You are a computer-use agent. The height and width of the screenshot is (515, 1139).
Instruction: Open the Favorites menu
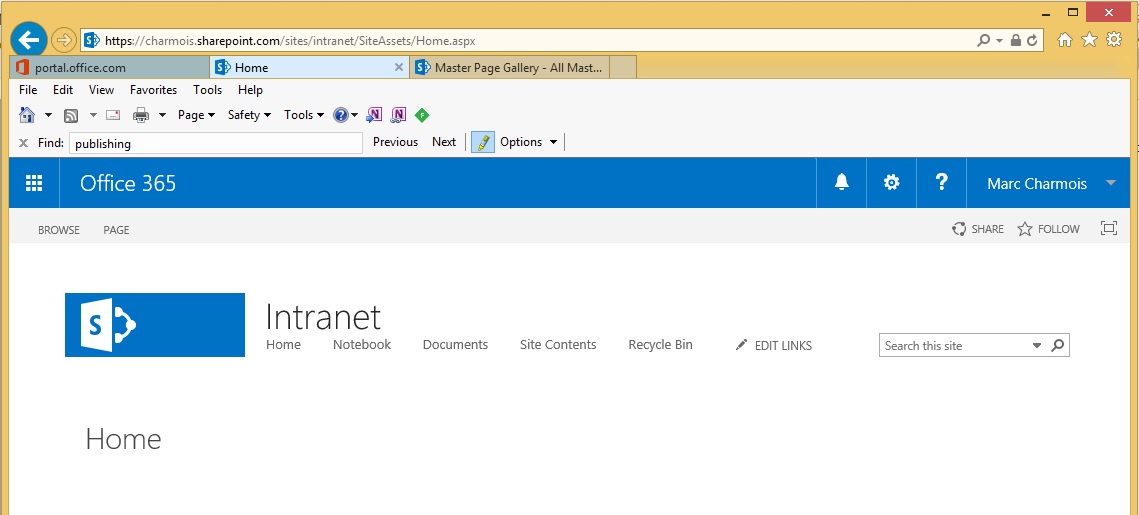pyautogui.click(x=153, y=90)
